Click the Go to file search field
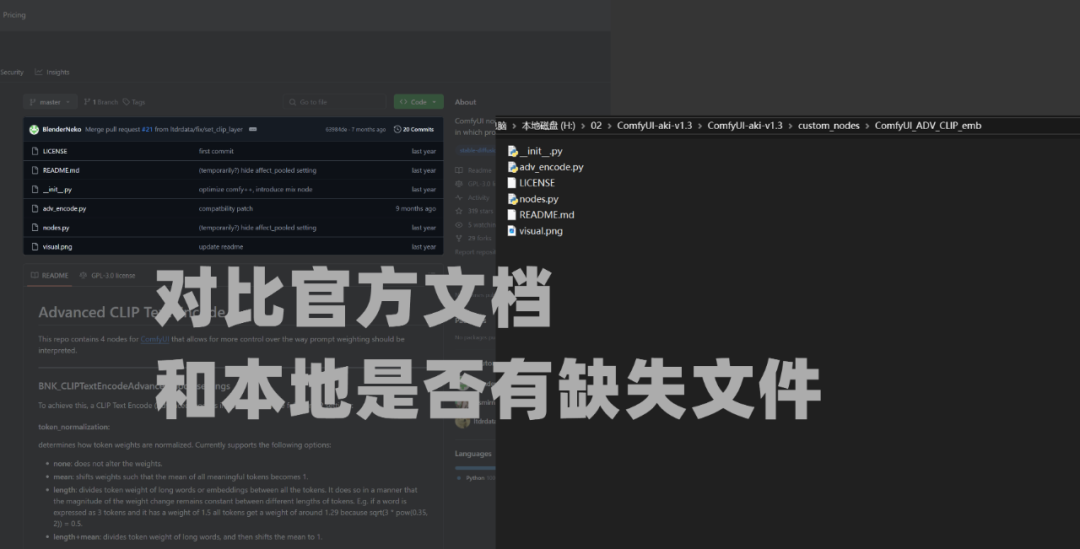Screen dimensions: 1080x549 pos(334,102)
